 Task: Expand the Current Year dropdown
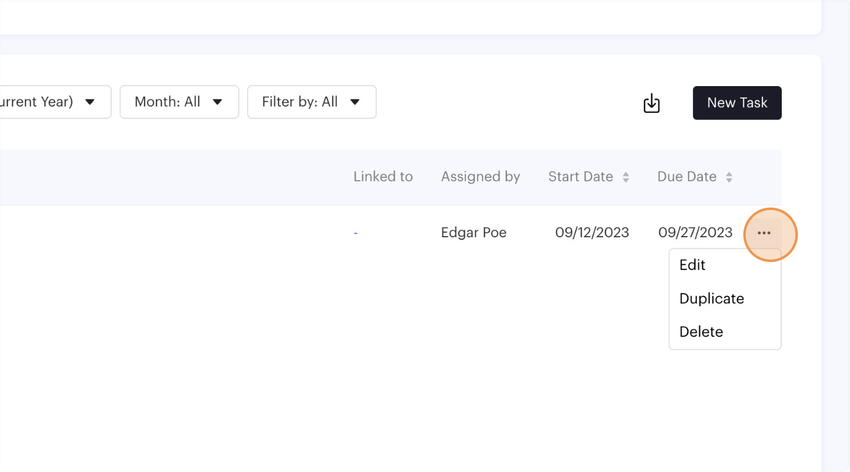pos(50,102)
